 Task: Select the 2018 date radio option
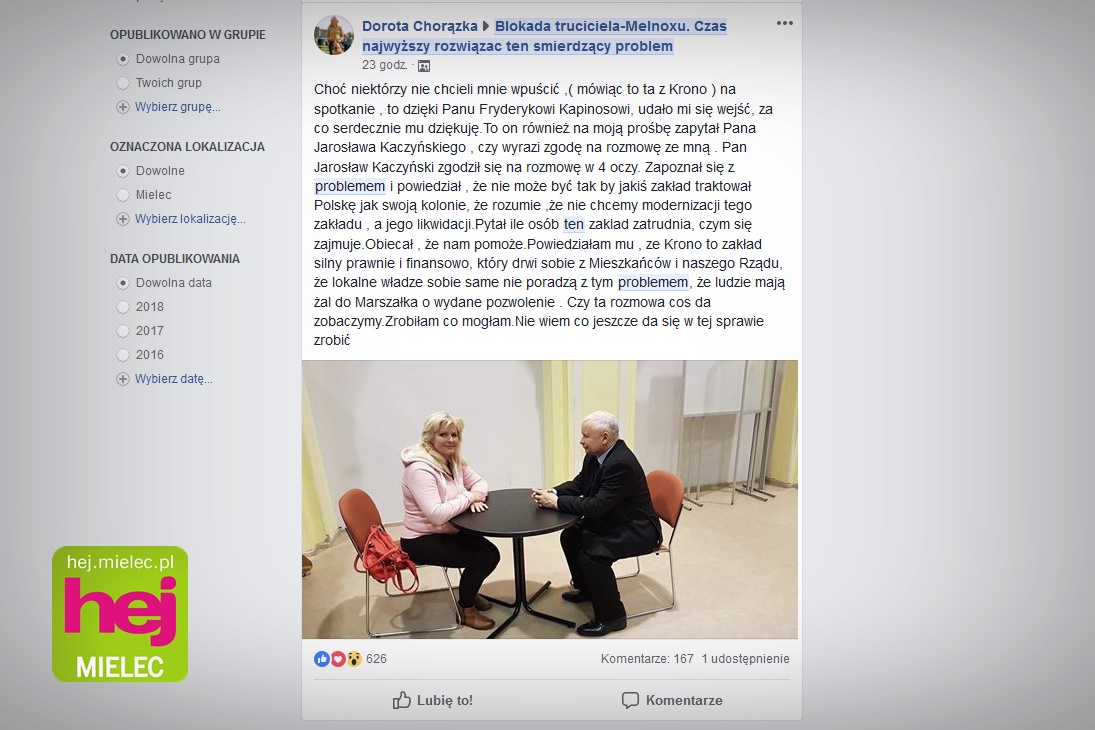click(x=123, y=307)
